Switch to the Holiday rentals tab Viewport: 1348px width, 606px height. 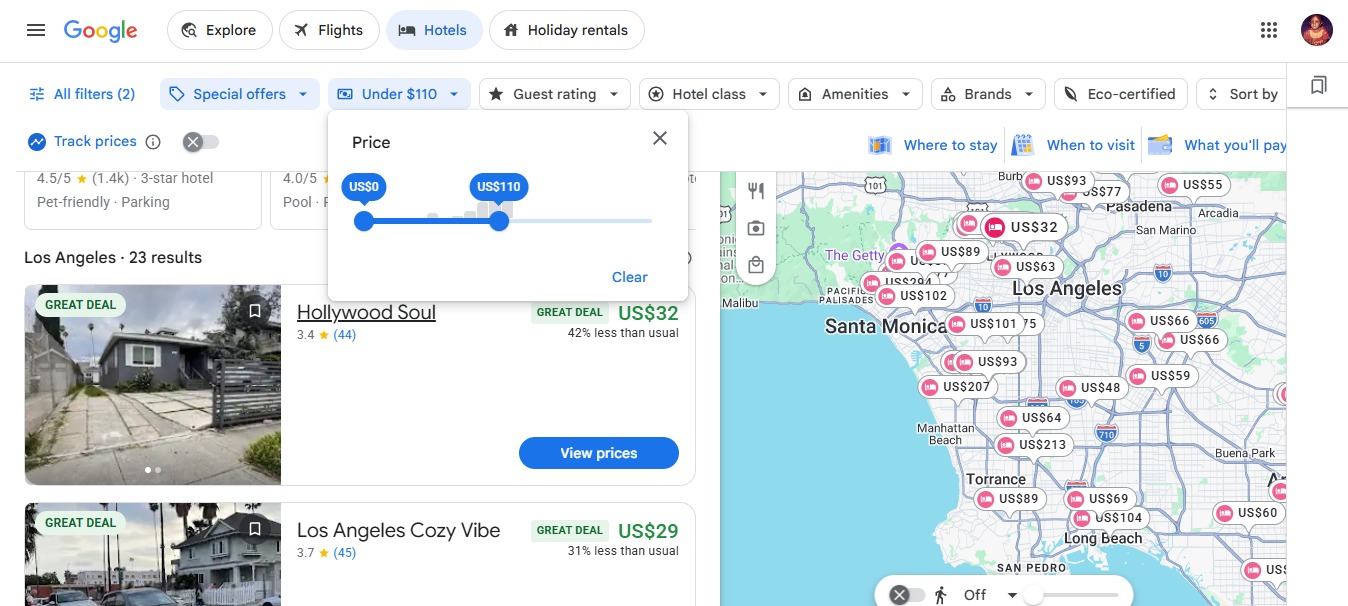(x=566, y=30)
